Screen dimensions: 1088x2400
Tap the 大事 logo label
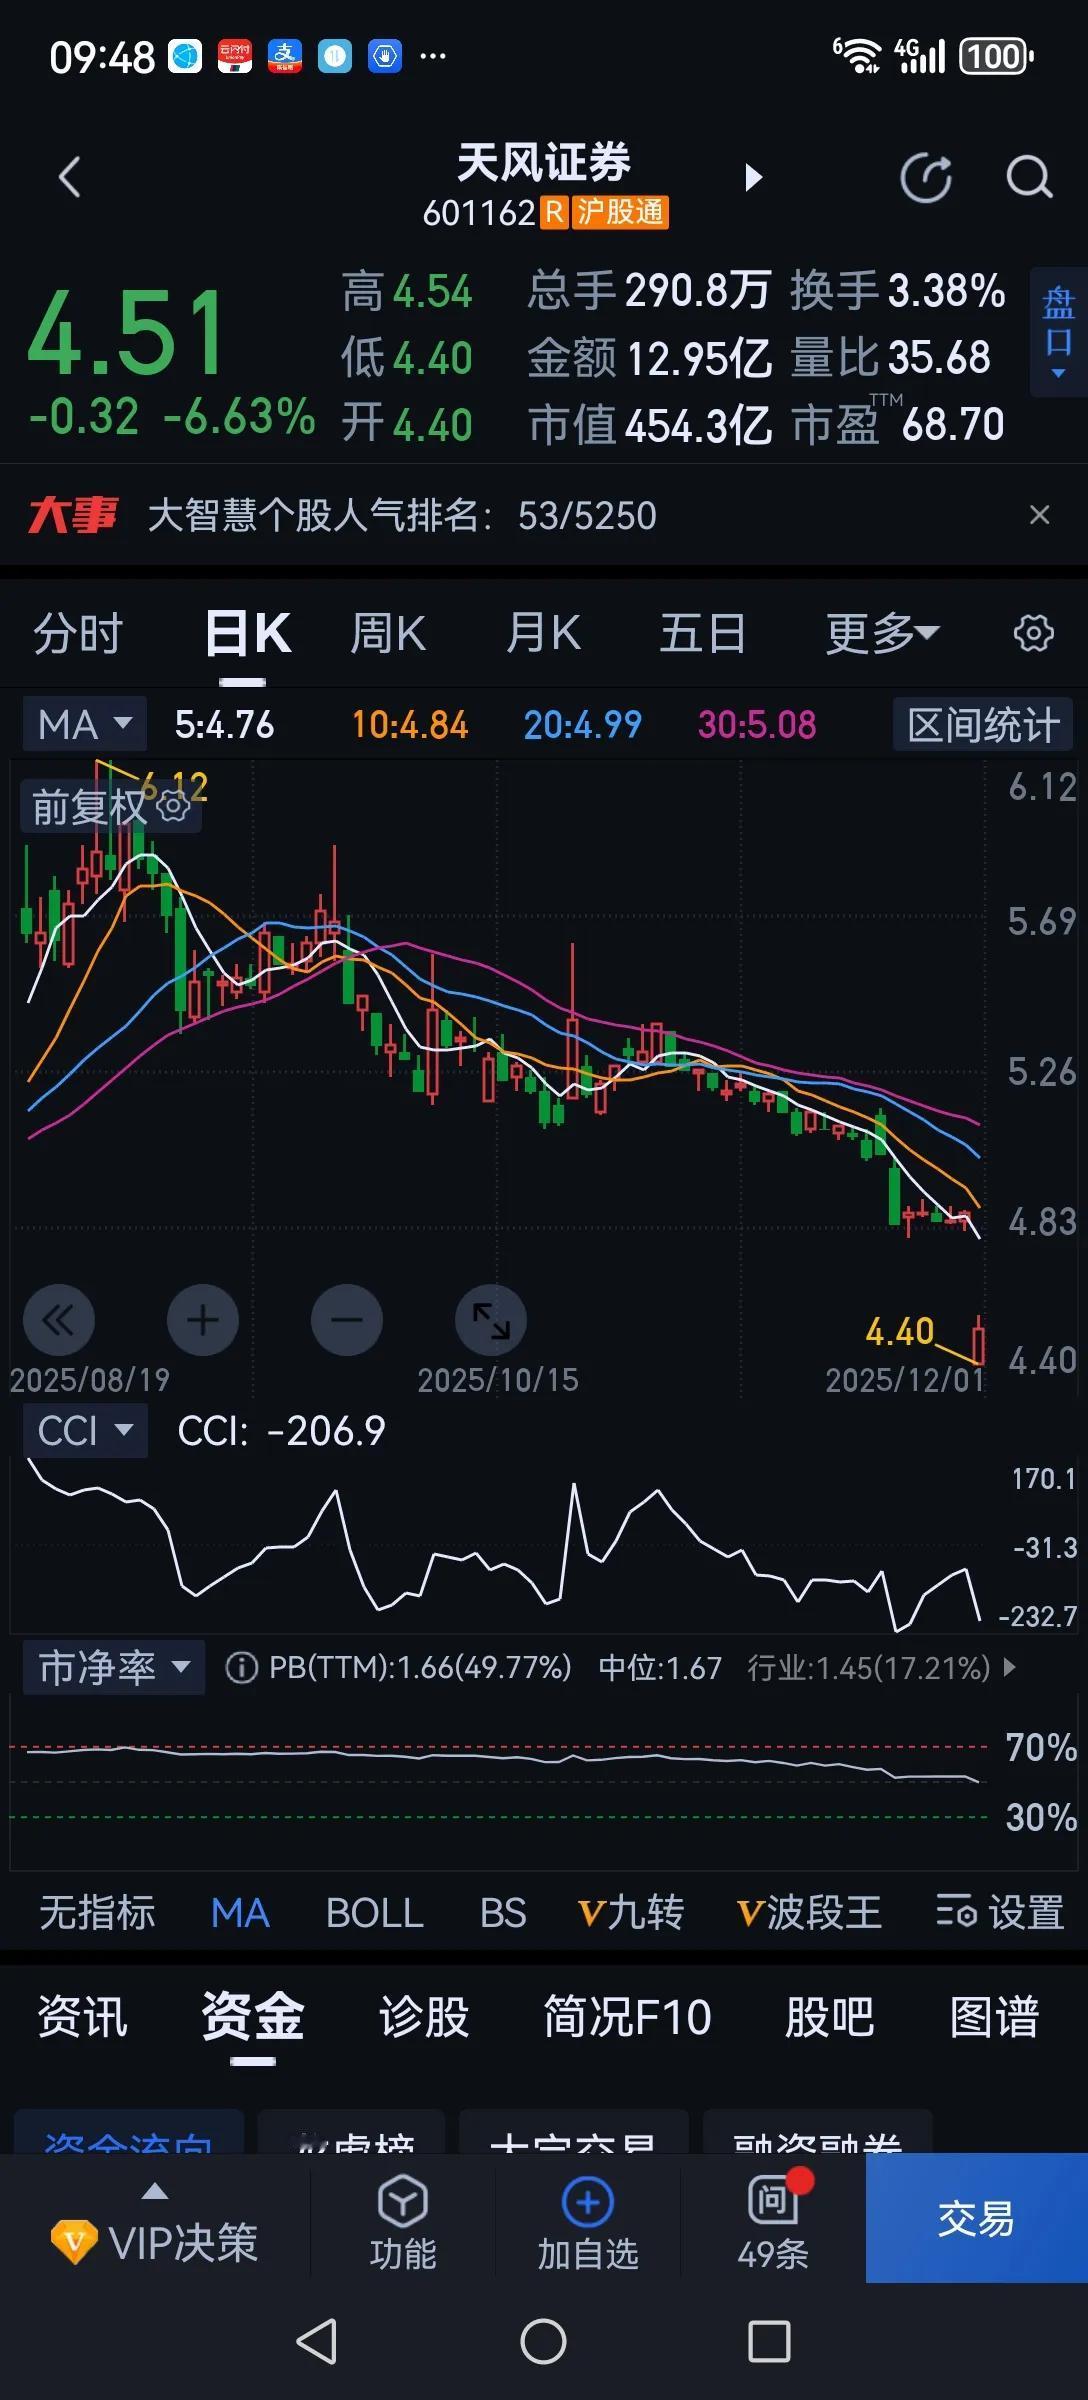pyautogui.click(x=72, y=515)
